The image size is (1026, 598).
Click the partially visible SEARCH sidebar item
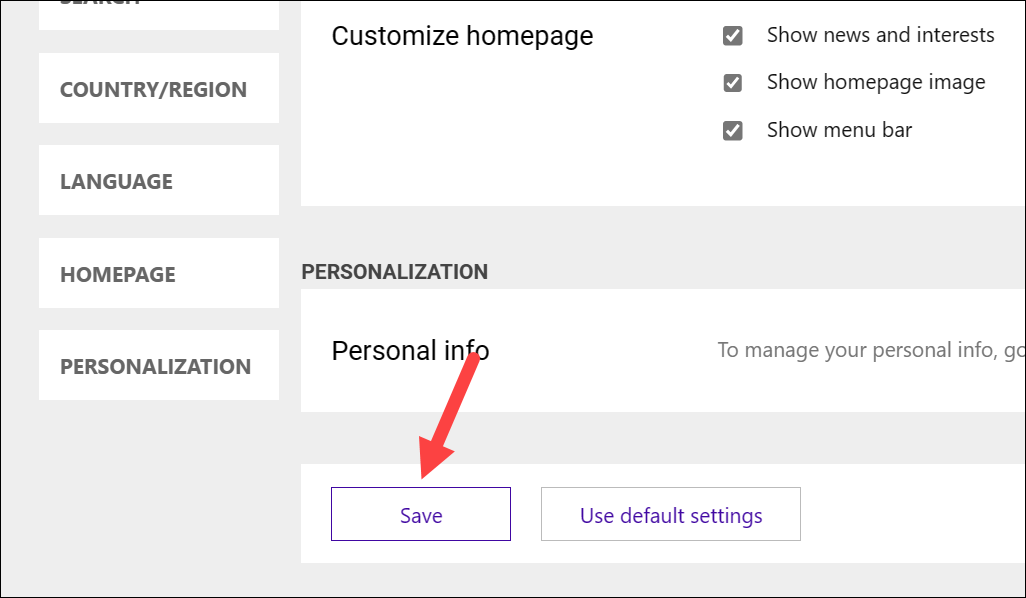(x=159, y=14)
